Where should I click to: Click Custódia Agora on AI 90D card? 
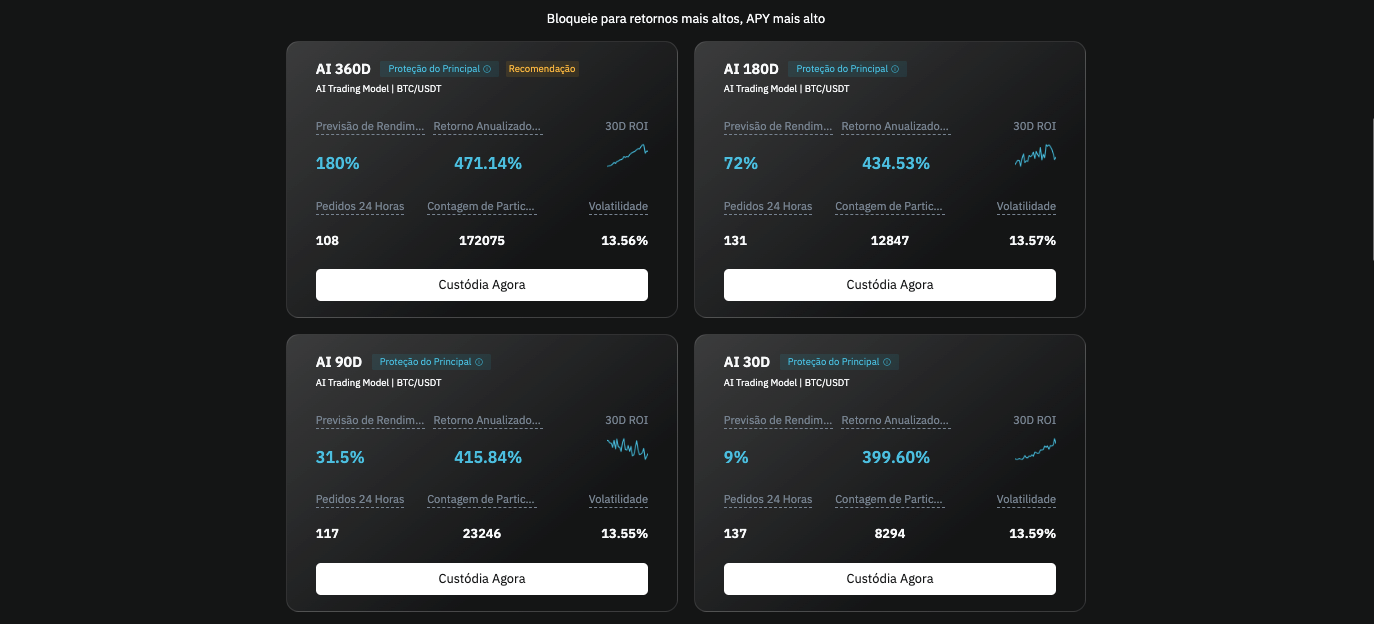click(x=482, y=578)
